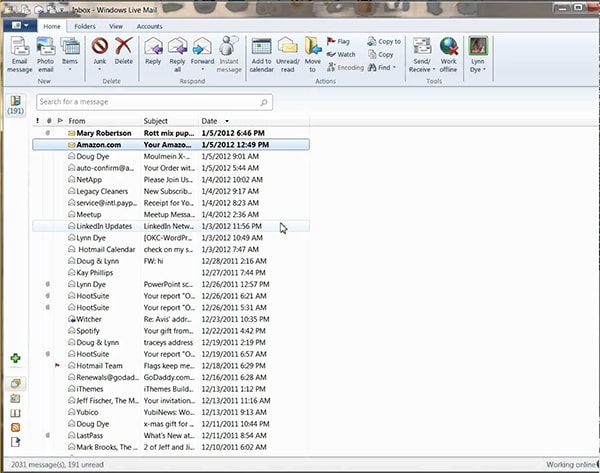600x473 pixels.
Task: Create a new Photo email
Action: 46,55
